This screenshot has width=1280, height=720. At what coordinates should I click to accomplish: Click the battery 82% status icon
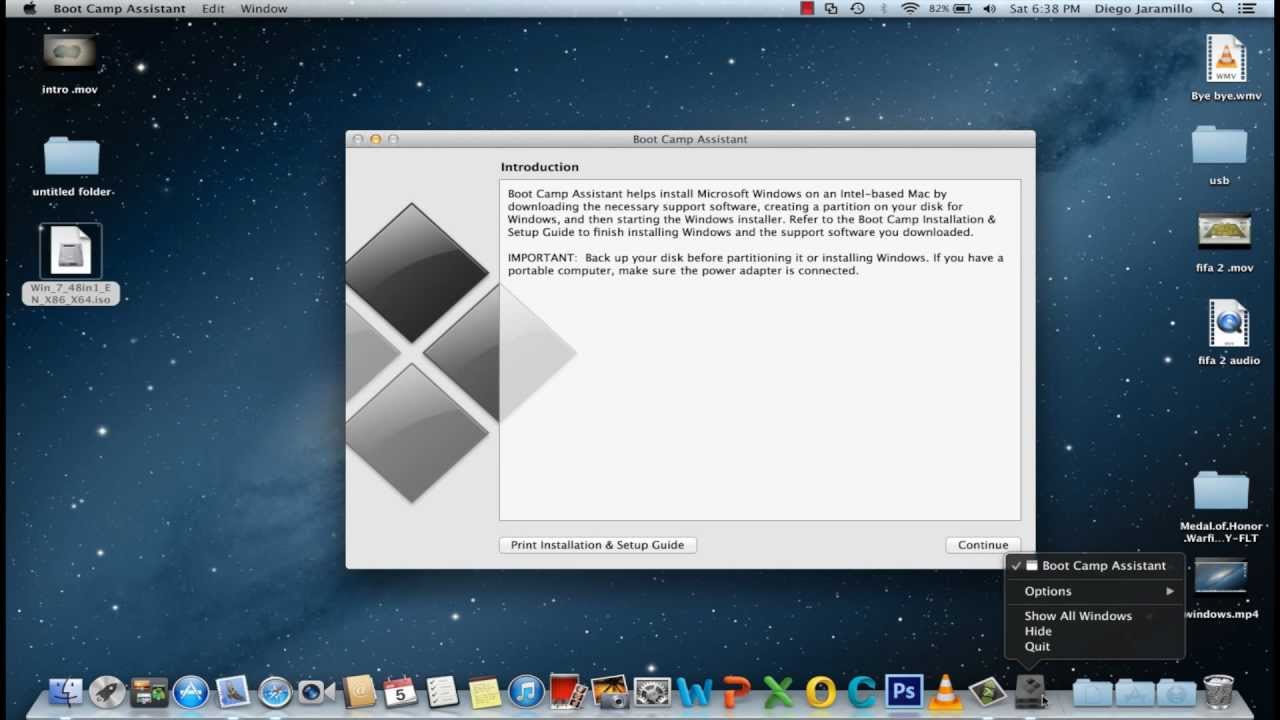(950, 8)
